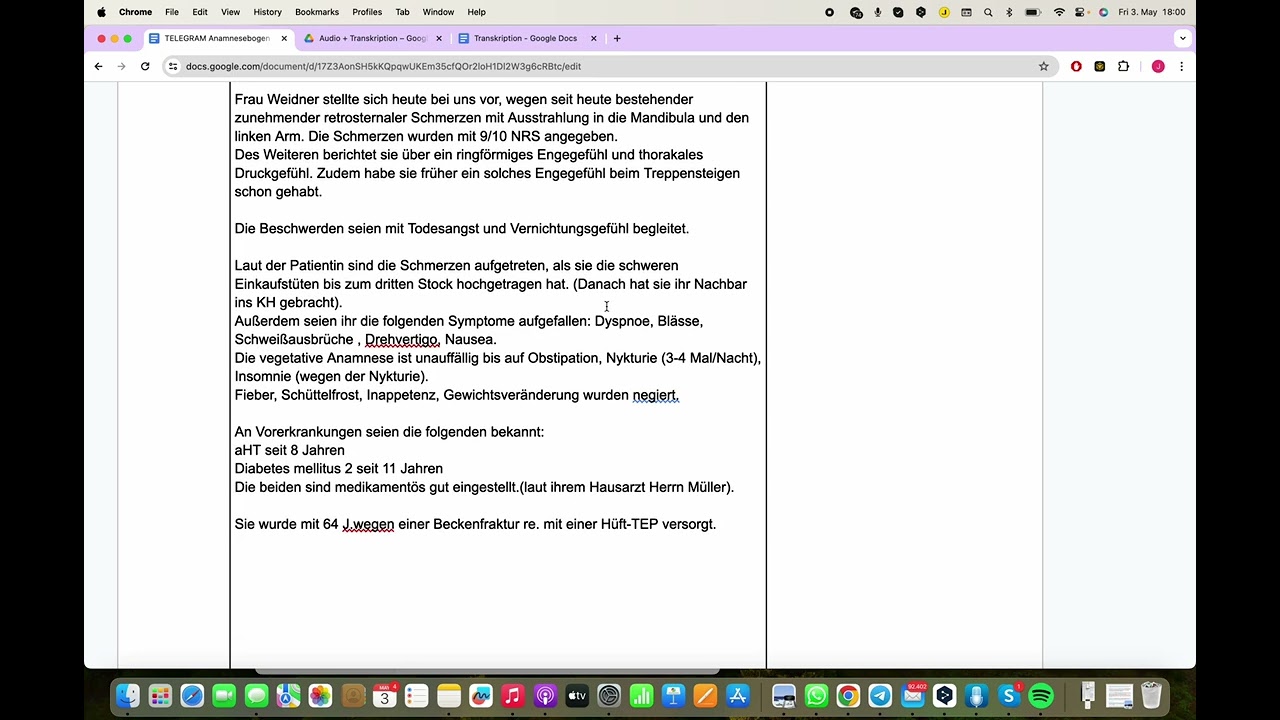Open WhatsApp from the Dock
1280x720 pixels.
pos(816,696)
